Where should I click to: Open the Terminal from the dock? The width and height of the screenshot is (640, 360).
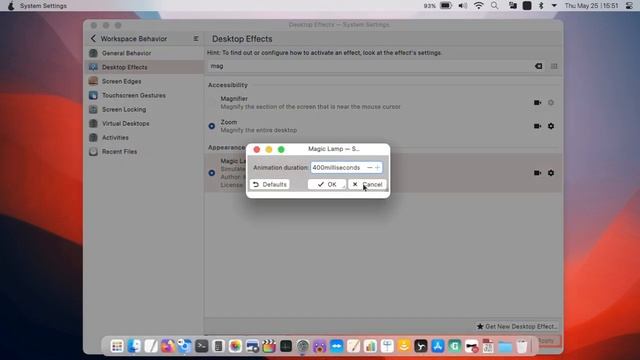[201, 347]
